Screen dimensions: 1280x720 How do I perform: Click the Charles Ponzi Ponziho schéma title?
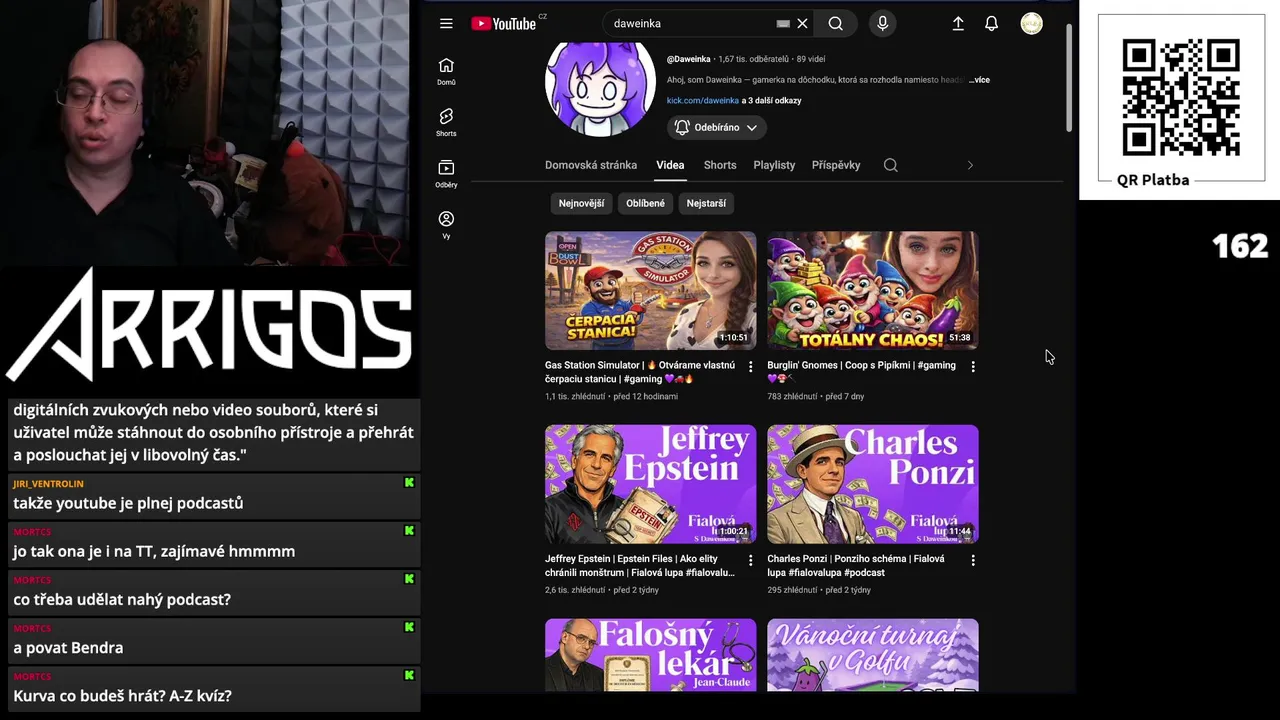point(856,566)
